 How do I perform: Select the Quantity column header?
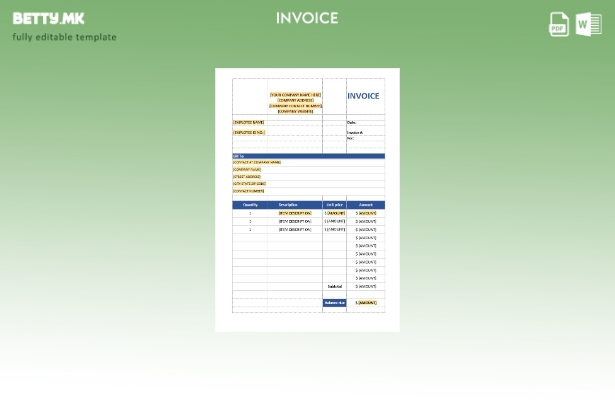(250, 205)
